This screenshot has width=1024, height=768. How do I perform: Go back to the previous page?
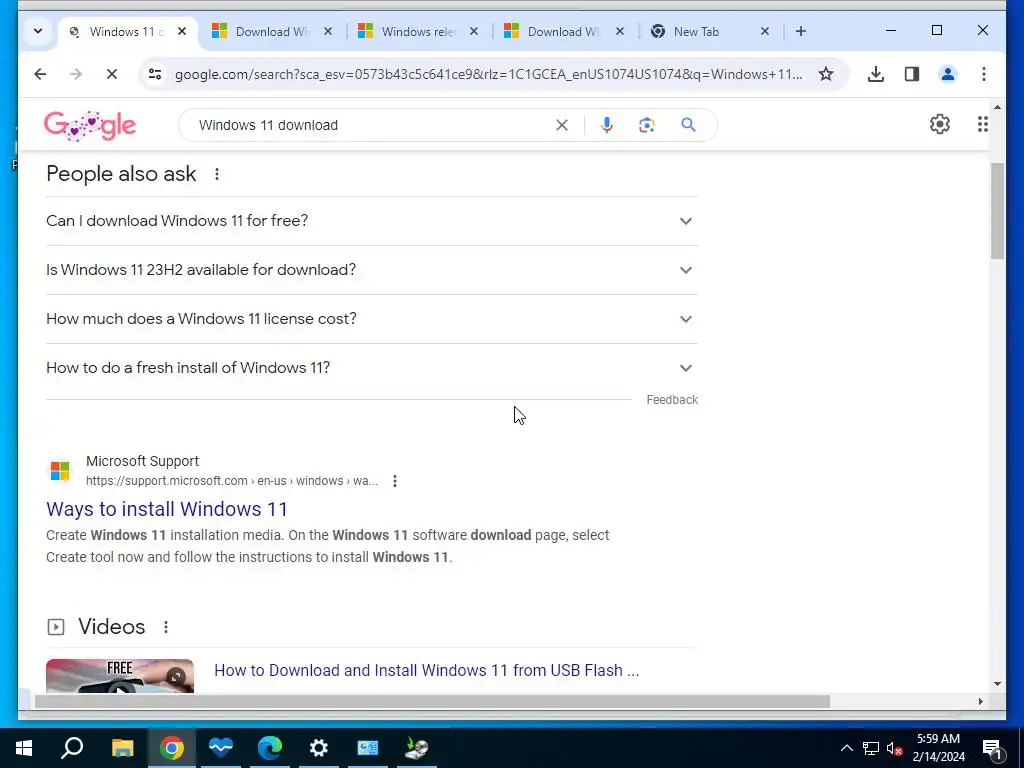tap(40, 74)
